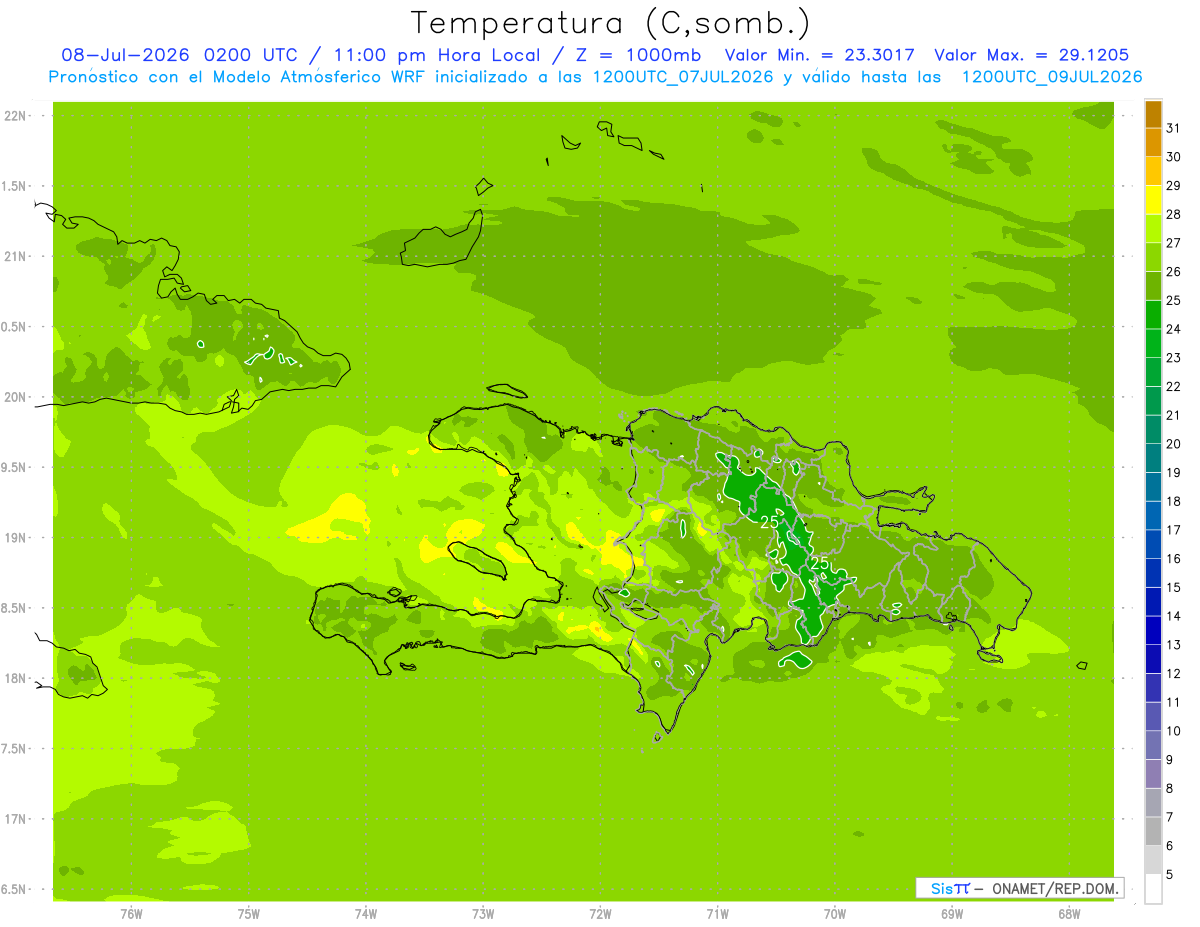Click the colorbar label '31'
The height and width of the screenshot is (927, 1200).
tap(1174, 128)
